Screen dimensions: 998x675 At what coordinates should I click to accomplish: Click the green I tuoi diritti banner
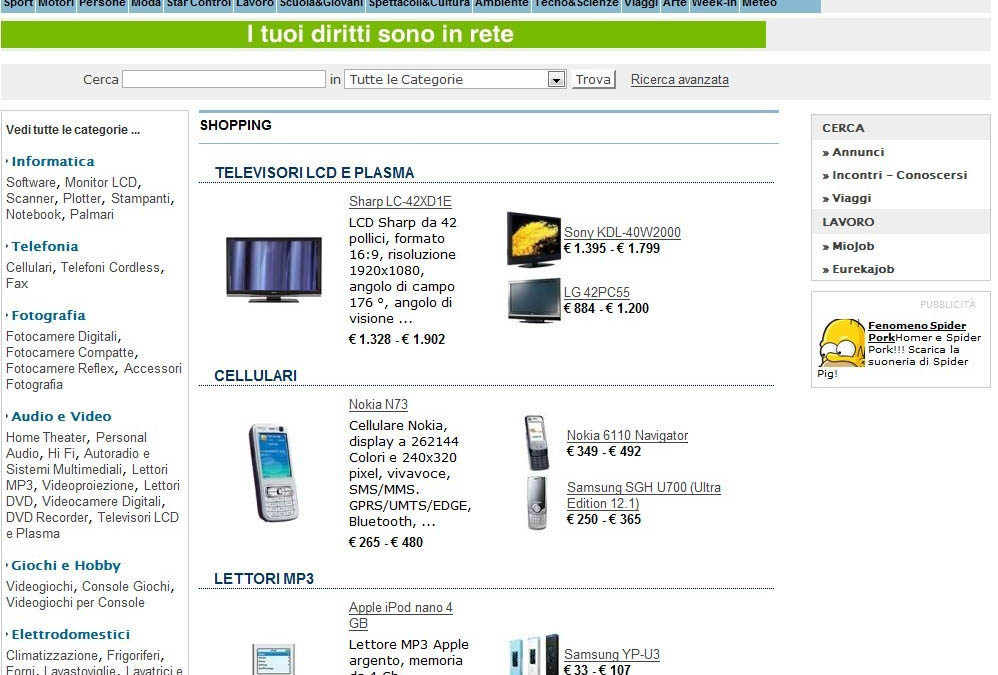[x=382, y=35]
